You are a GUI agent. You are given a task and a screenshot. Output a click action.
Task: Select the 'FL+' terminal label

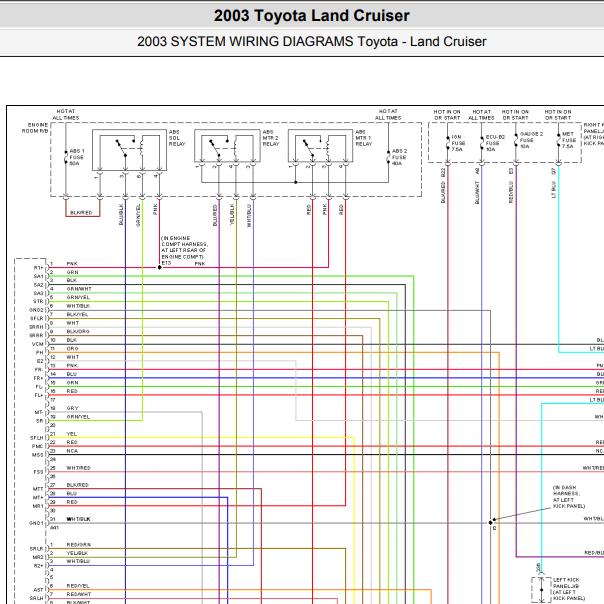click(x=39, y=395)
